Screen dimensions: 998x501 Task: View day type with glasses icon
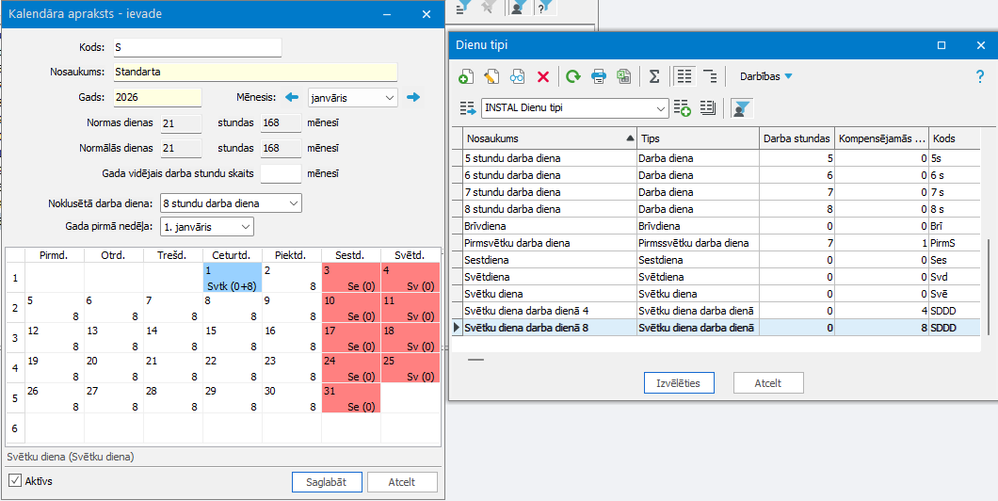pyautogui.click(x=517, y=77)
